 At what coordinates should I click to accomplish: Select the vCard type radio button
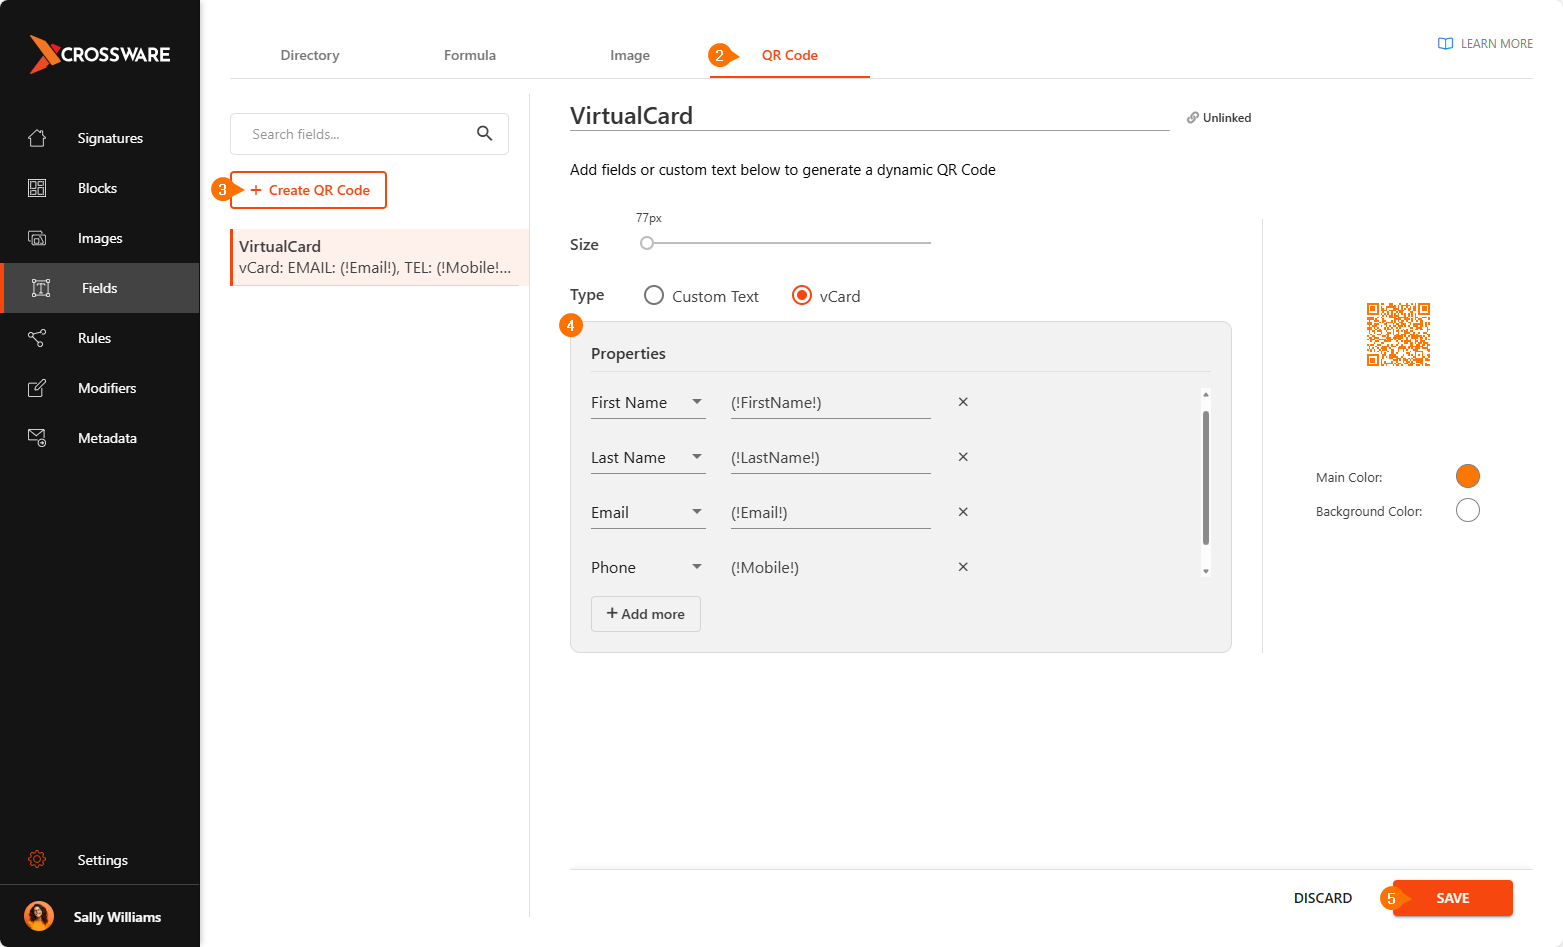[802, 296]
